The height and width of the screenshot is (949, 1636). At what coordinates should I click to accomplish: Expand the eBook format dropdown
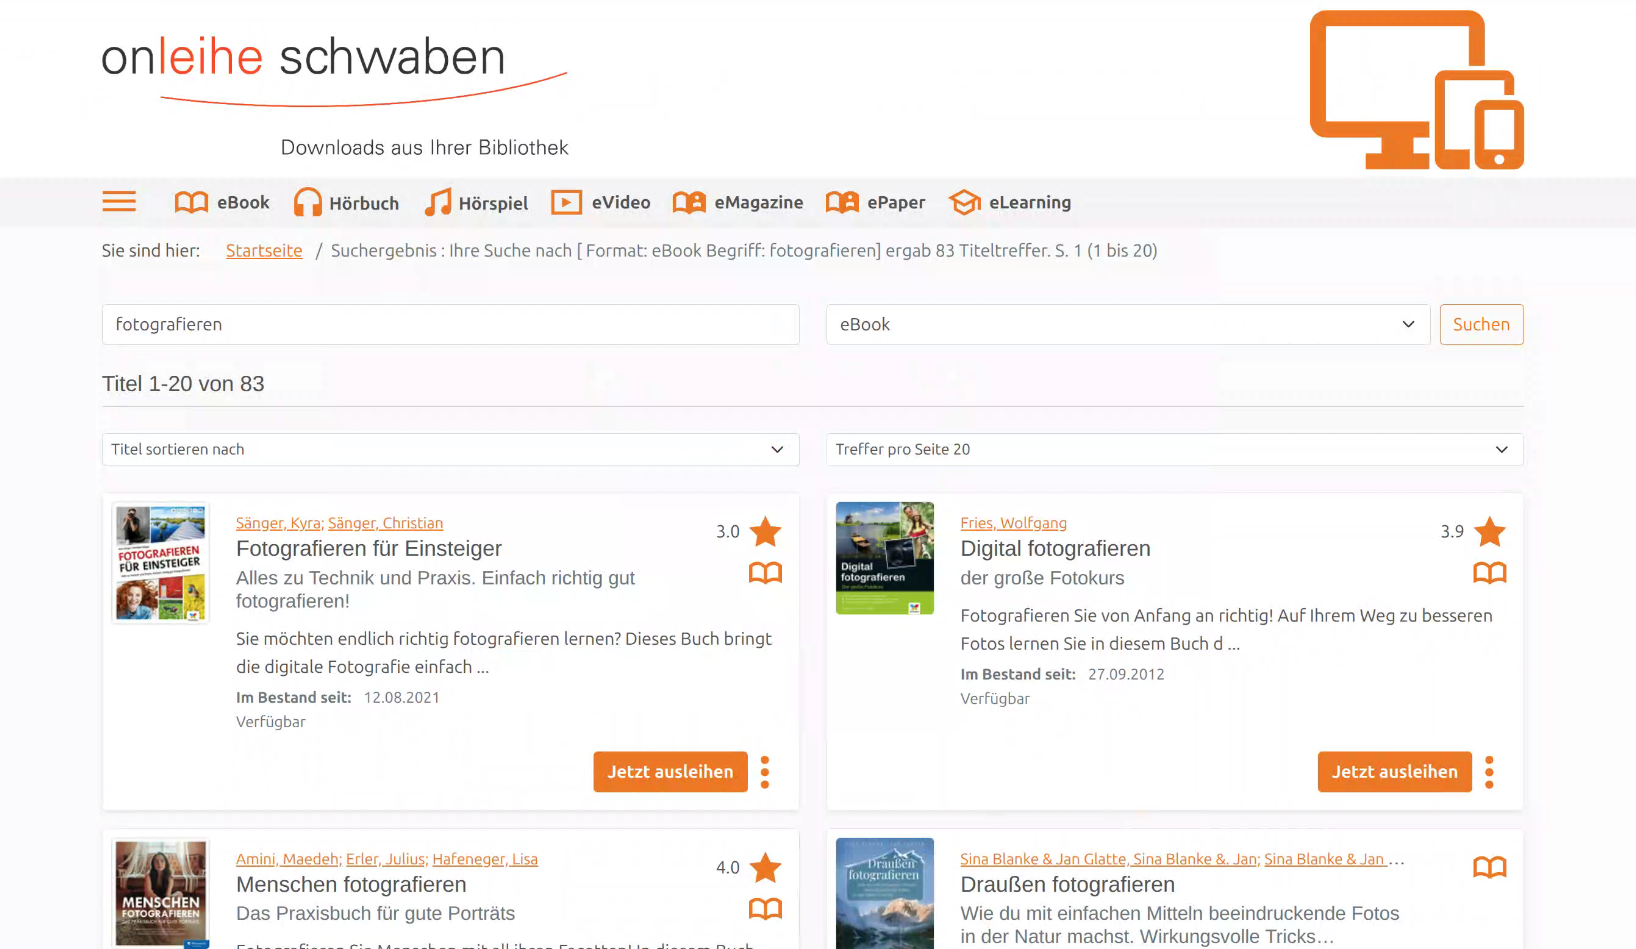(1127, 325)
